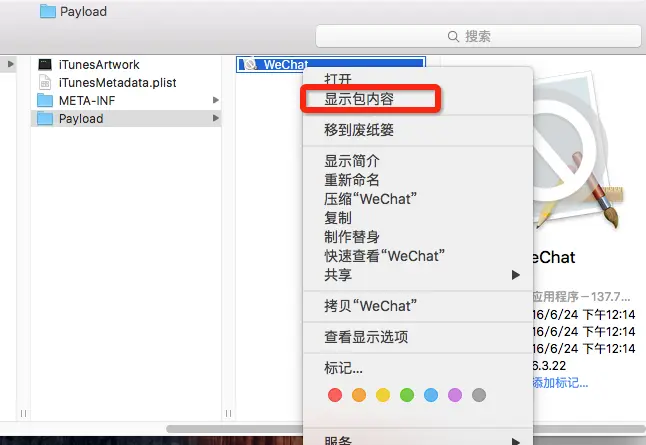This screenshot has width=646, height=445.
Task: Expand the META-INF folder arrow
Action: point(215,100)
